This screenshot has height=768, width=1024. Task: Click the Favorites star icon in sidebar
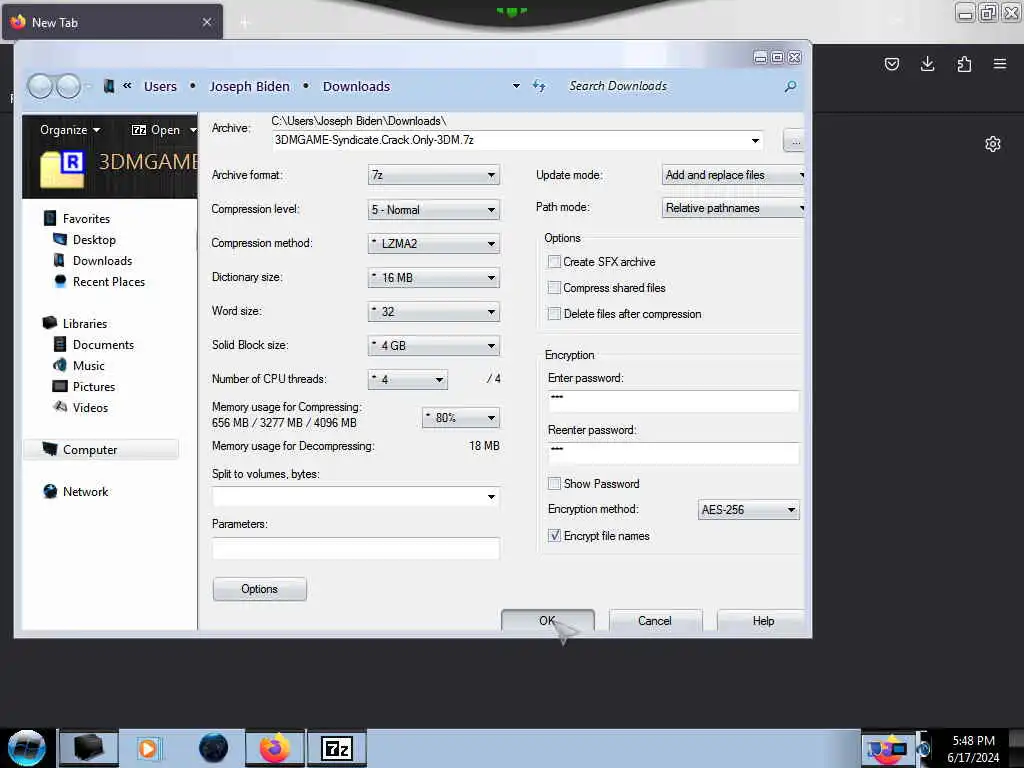tap(50, 218)
